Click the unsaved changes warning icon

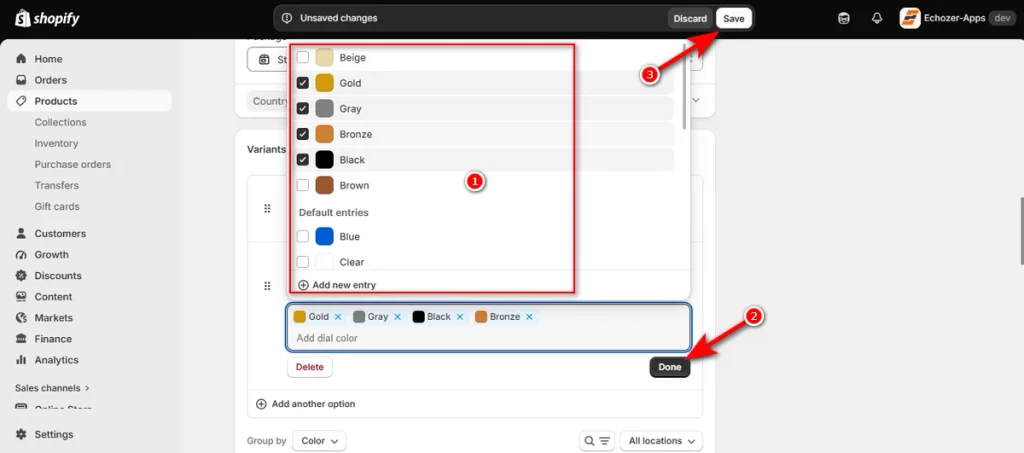pos(286,18)
